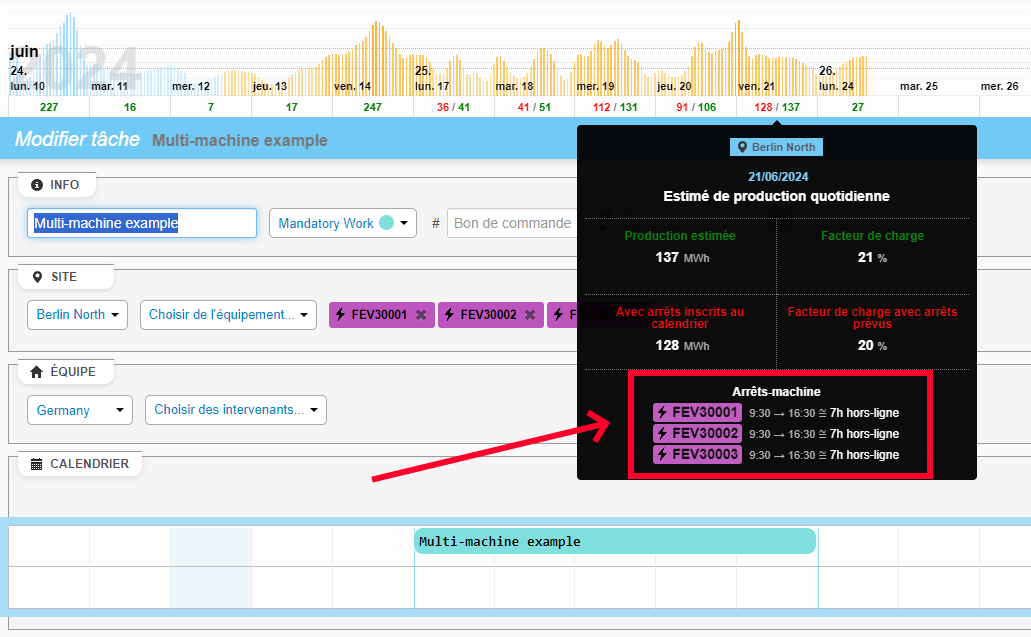
Task: Click the 128 / 137 production value
Action: coord(776,107)
